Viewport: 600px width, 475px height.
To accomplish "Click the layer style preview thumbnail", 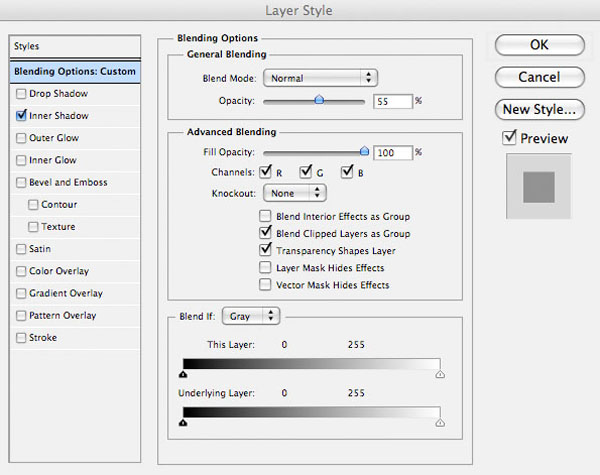I will pyautogui.click(x=538, y=186).
